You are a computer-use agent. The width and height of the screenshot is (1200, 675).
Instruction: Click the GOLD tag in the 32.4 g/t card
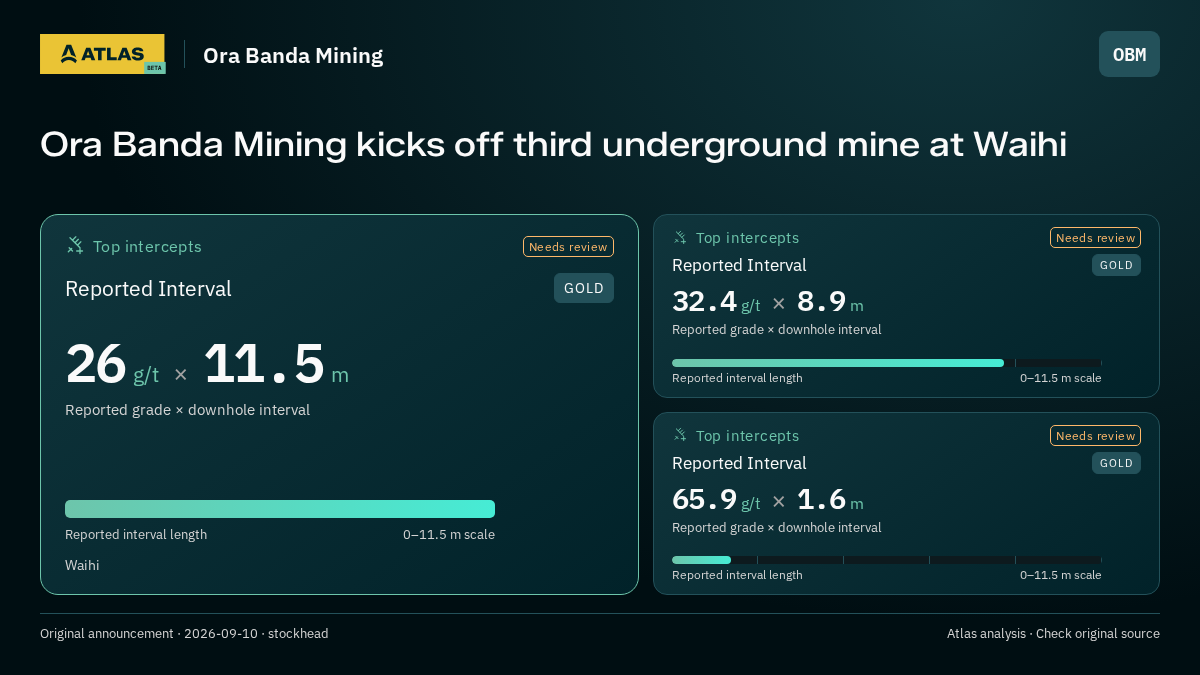(1116, 265)
